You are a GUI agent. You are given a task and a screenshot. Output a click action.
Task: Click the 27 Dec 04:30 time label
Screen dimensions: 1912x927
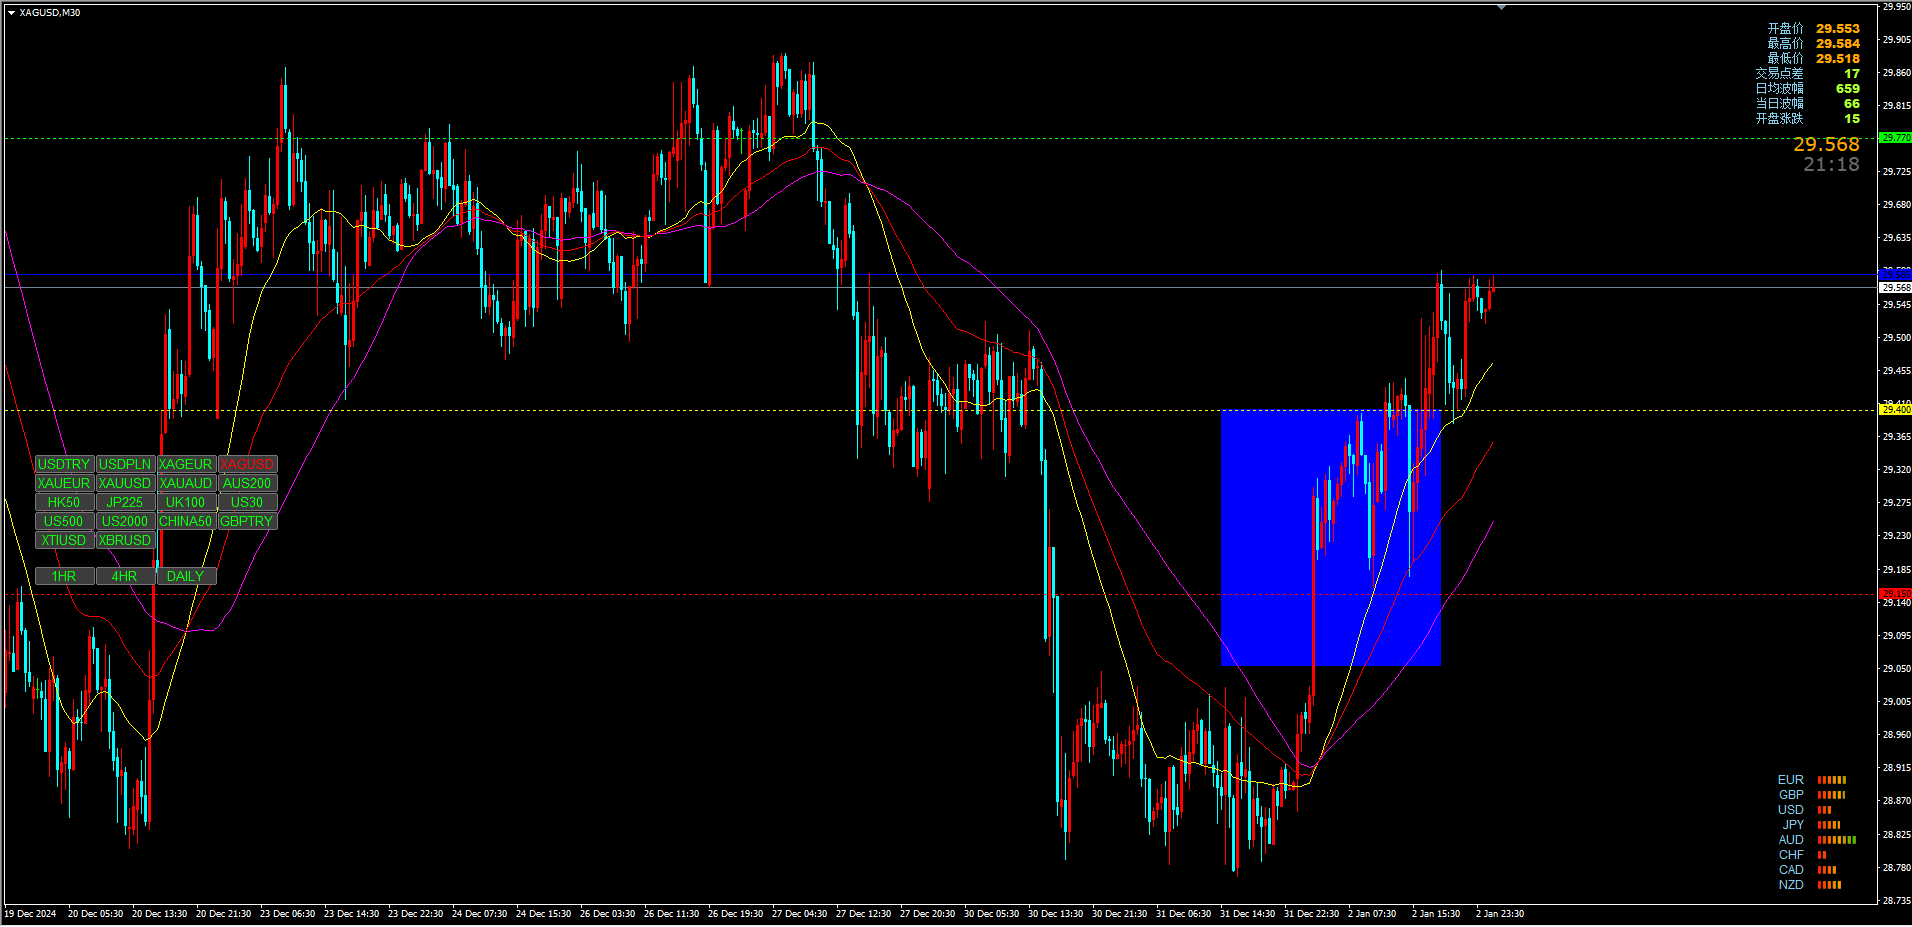[x=799, y=914]
